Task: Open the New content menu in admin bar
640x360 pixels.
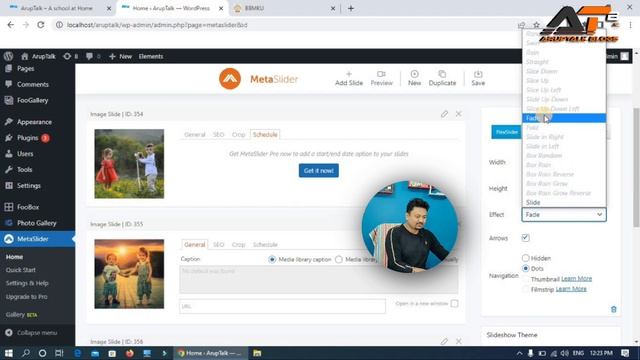Action: point(120,56)
